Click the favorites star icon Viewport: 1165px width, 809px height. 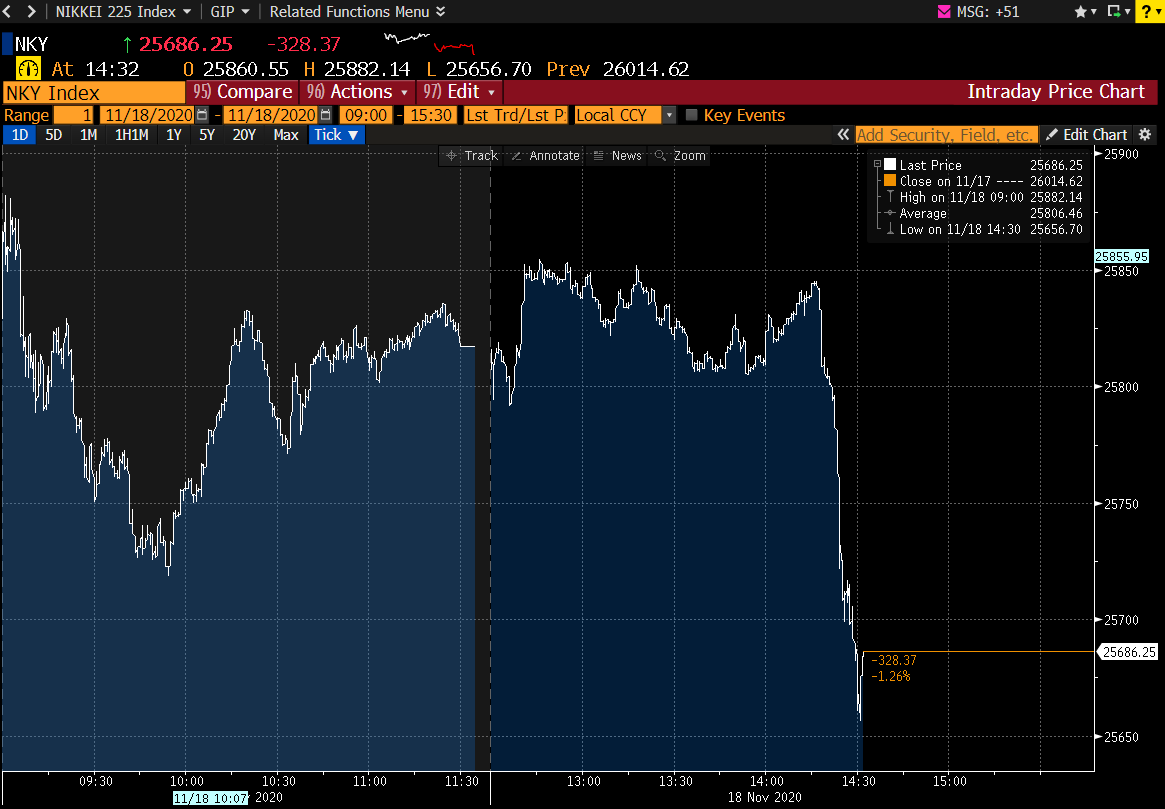(1080, 12)
